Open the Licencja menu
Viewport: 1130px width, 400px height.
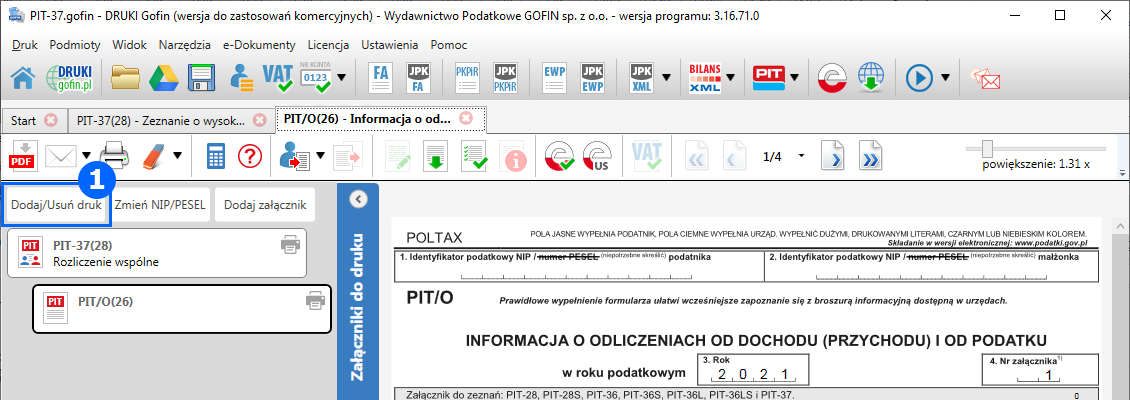point(328,45)
